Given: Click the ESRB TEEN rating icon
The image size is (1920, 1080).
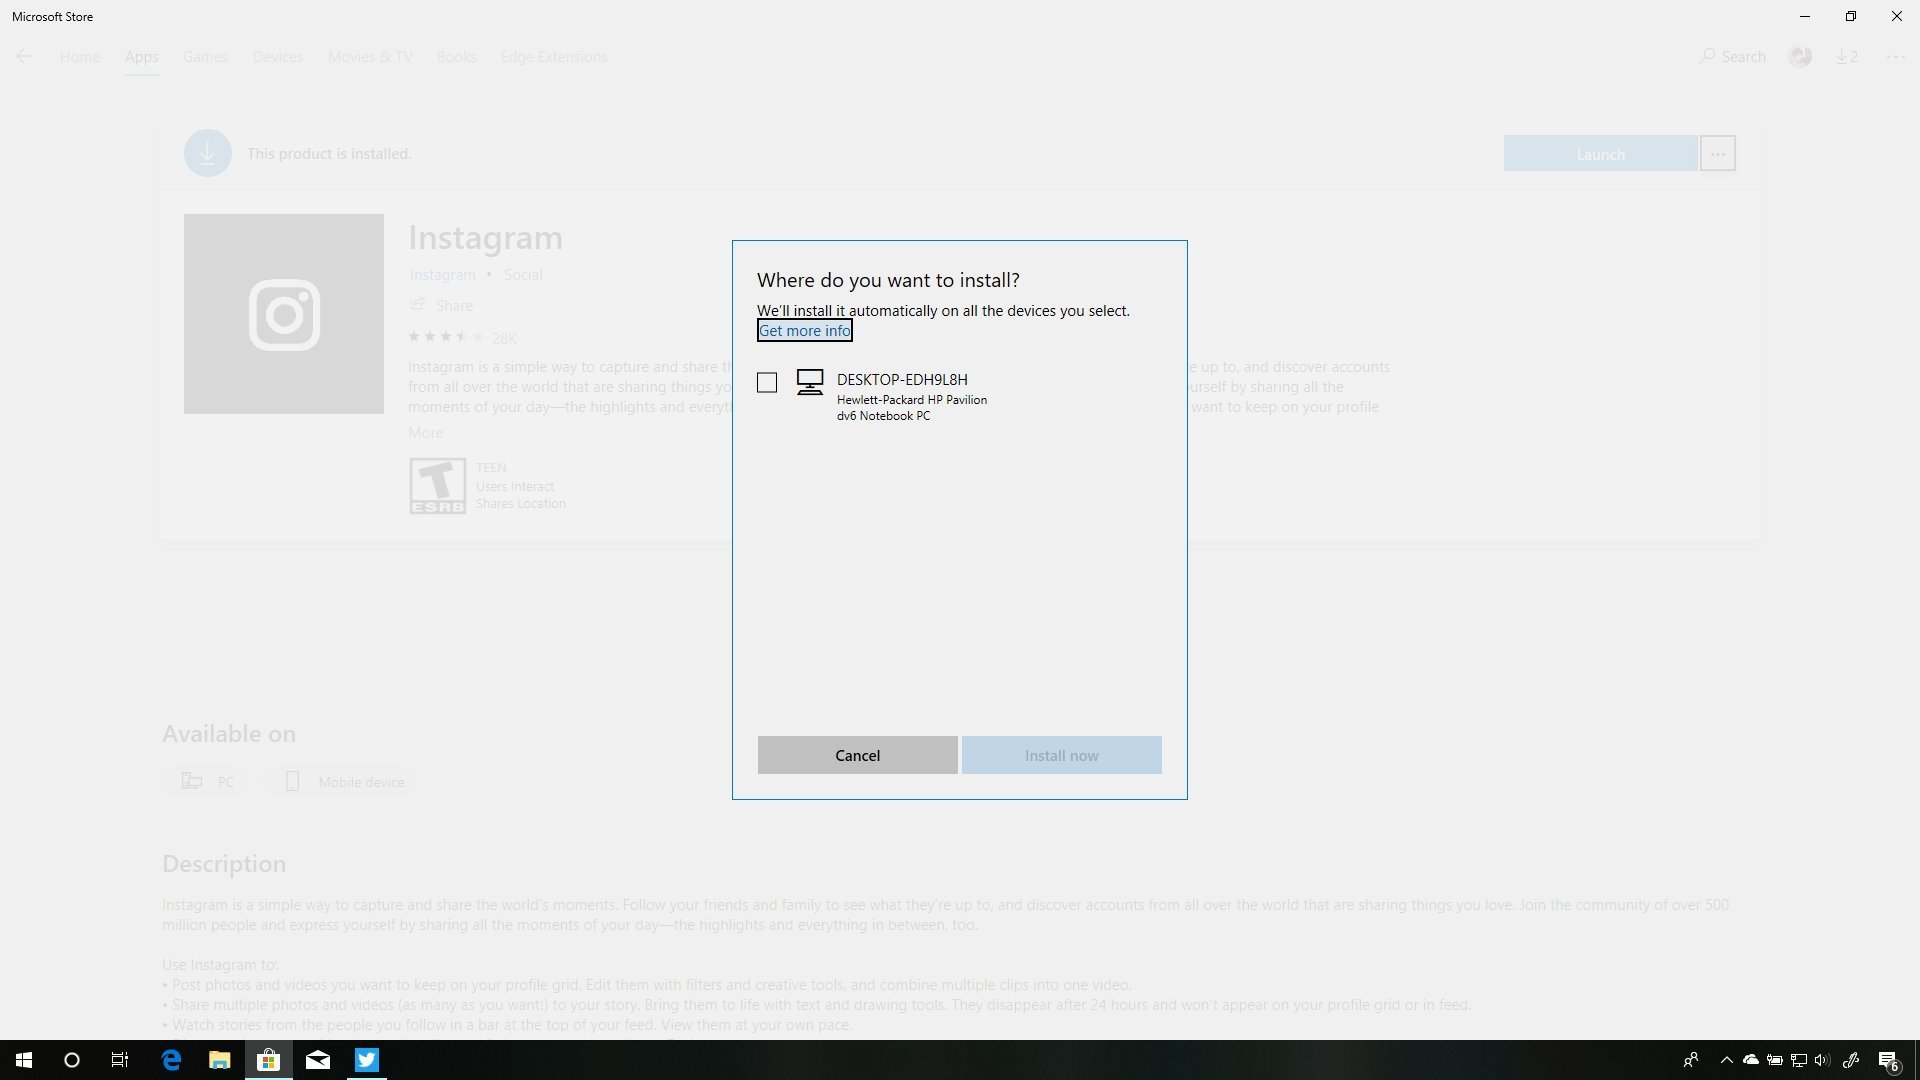Looking at the screenshot, I should coord(437,485).
